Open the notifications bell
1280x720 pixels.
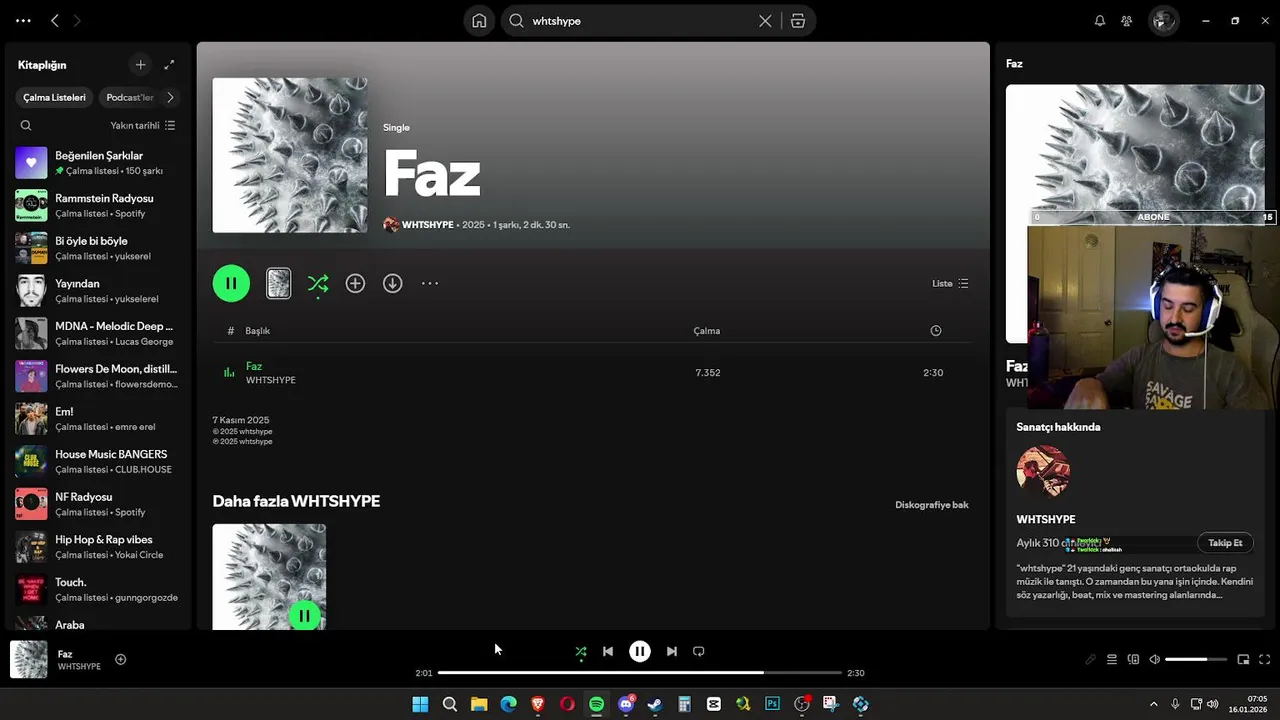tap(1100, 21)
